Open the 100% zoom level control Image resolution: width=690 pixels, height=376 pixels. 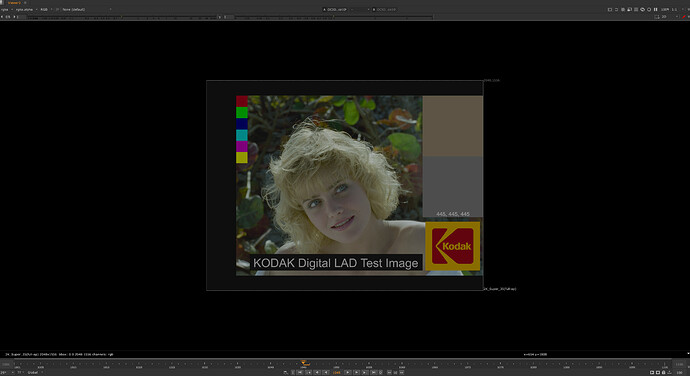[x=665, y=9]
